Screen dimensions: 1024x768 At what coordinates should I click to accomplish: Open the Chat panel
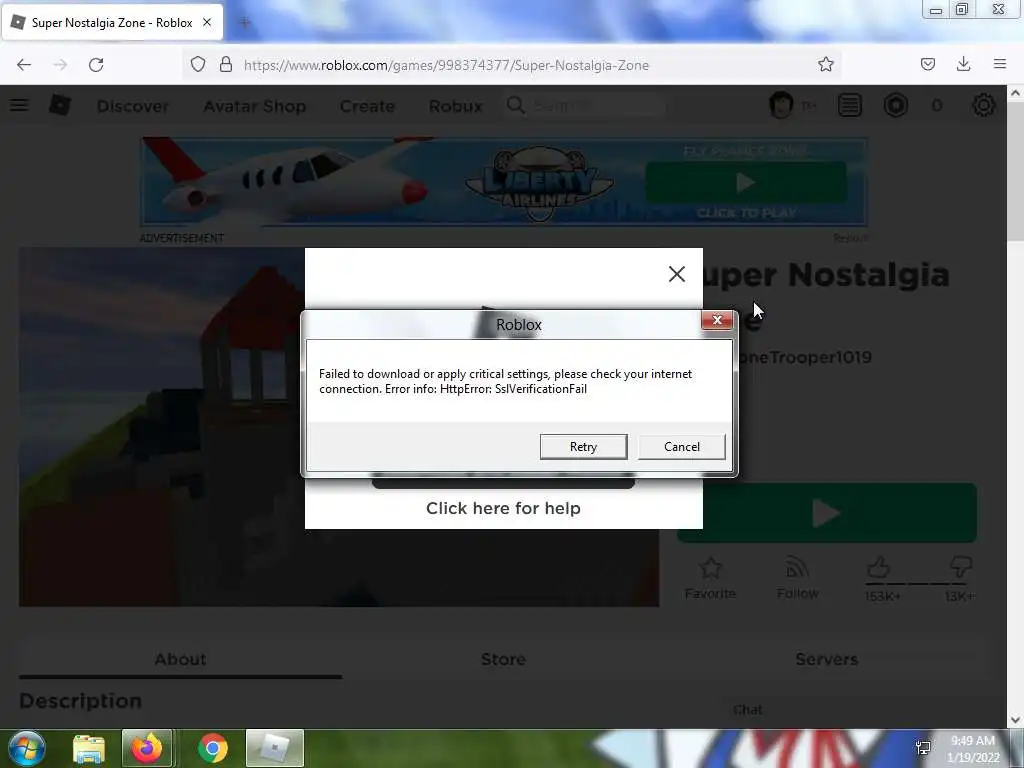pos(747,710)
